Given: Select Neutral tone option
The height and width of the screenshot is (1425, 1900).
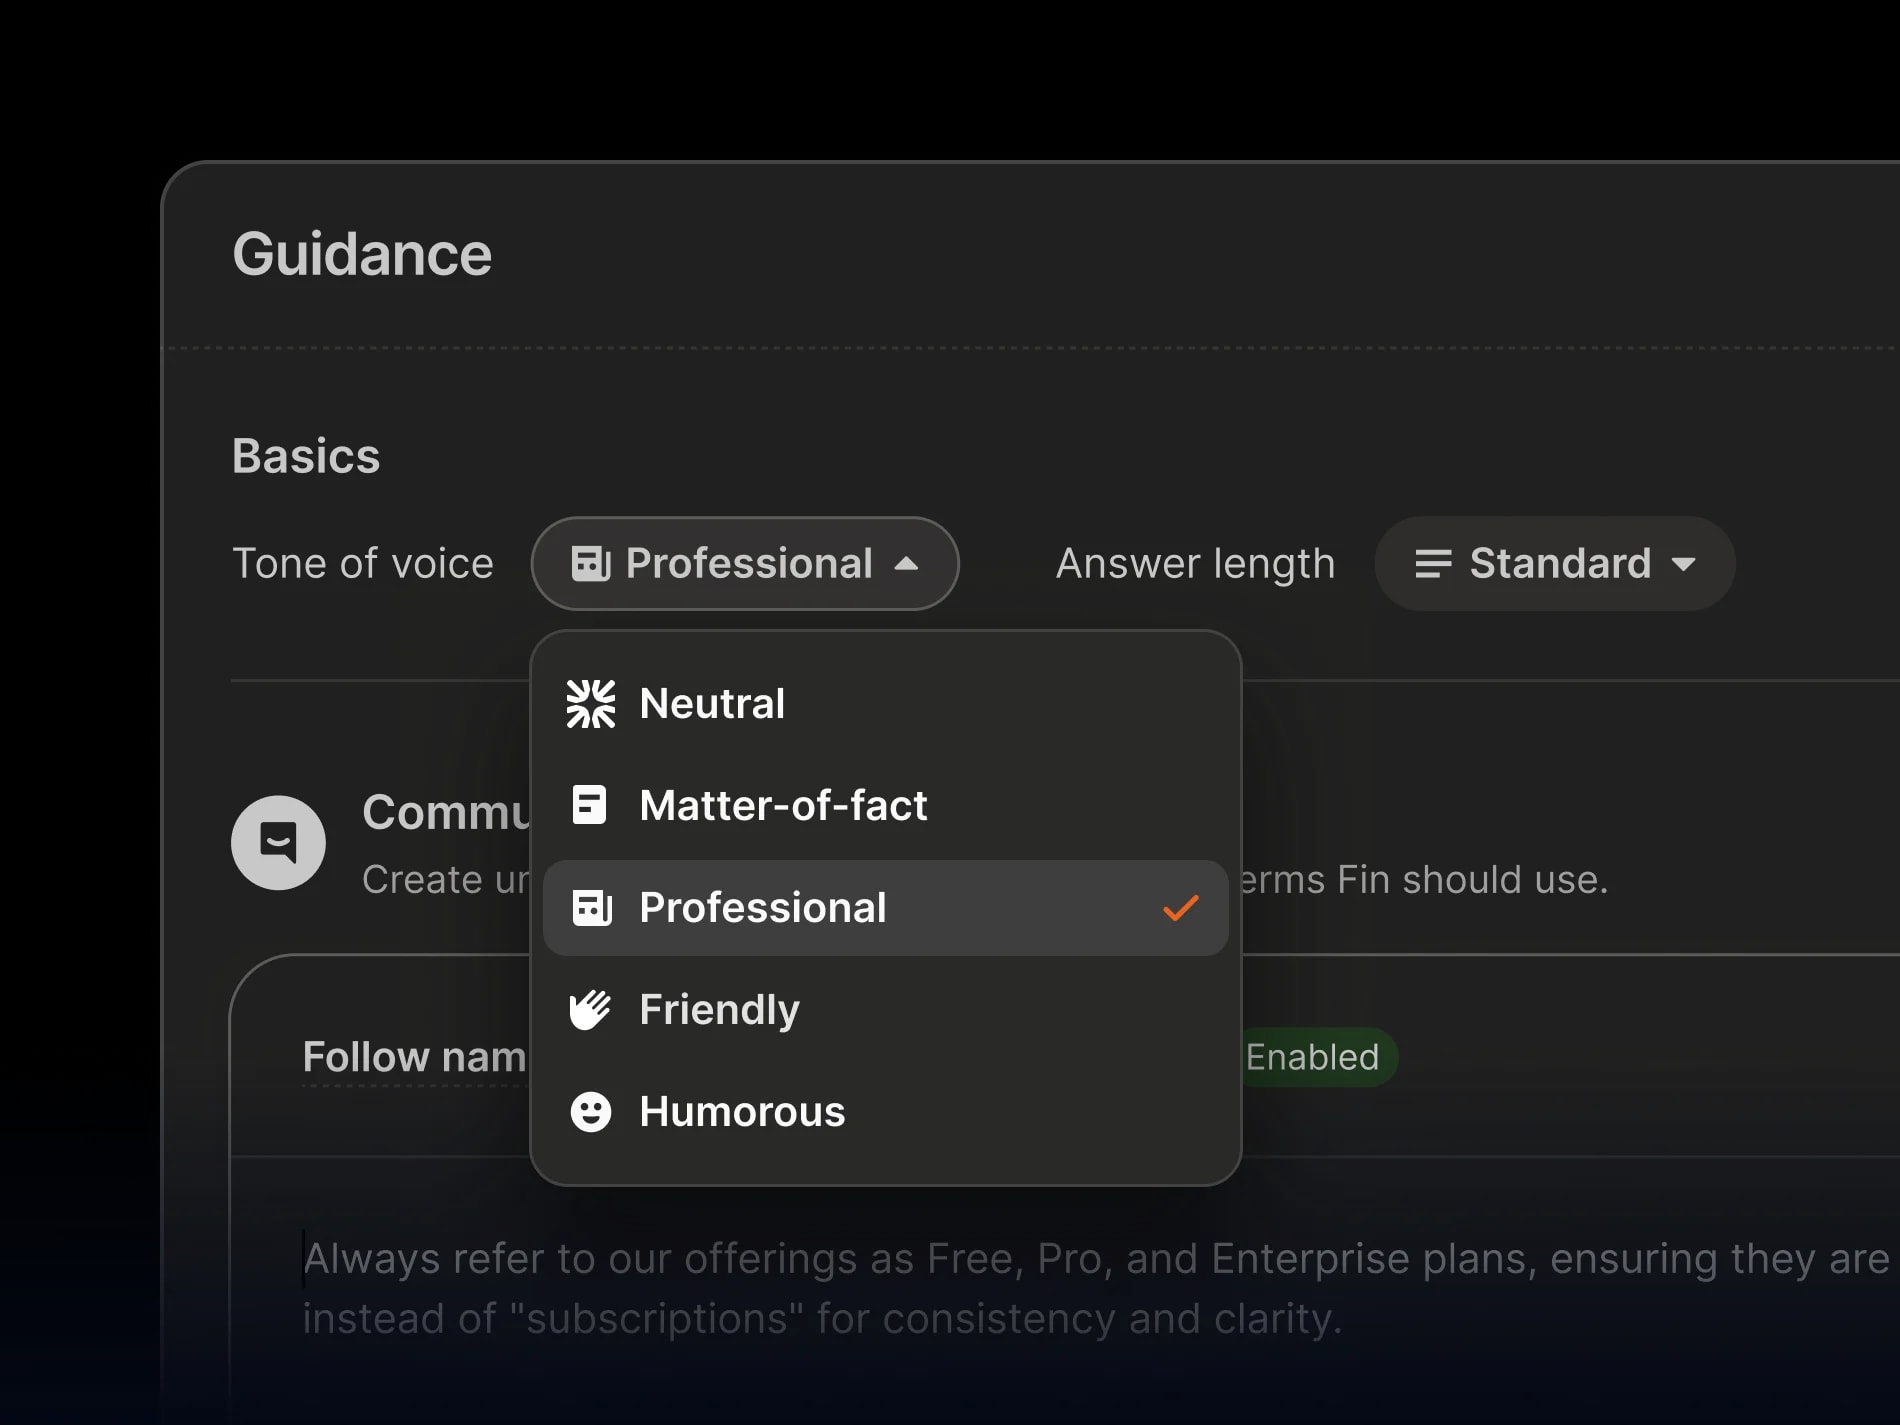Looking at the screenshot, I should coord(885,704).
